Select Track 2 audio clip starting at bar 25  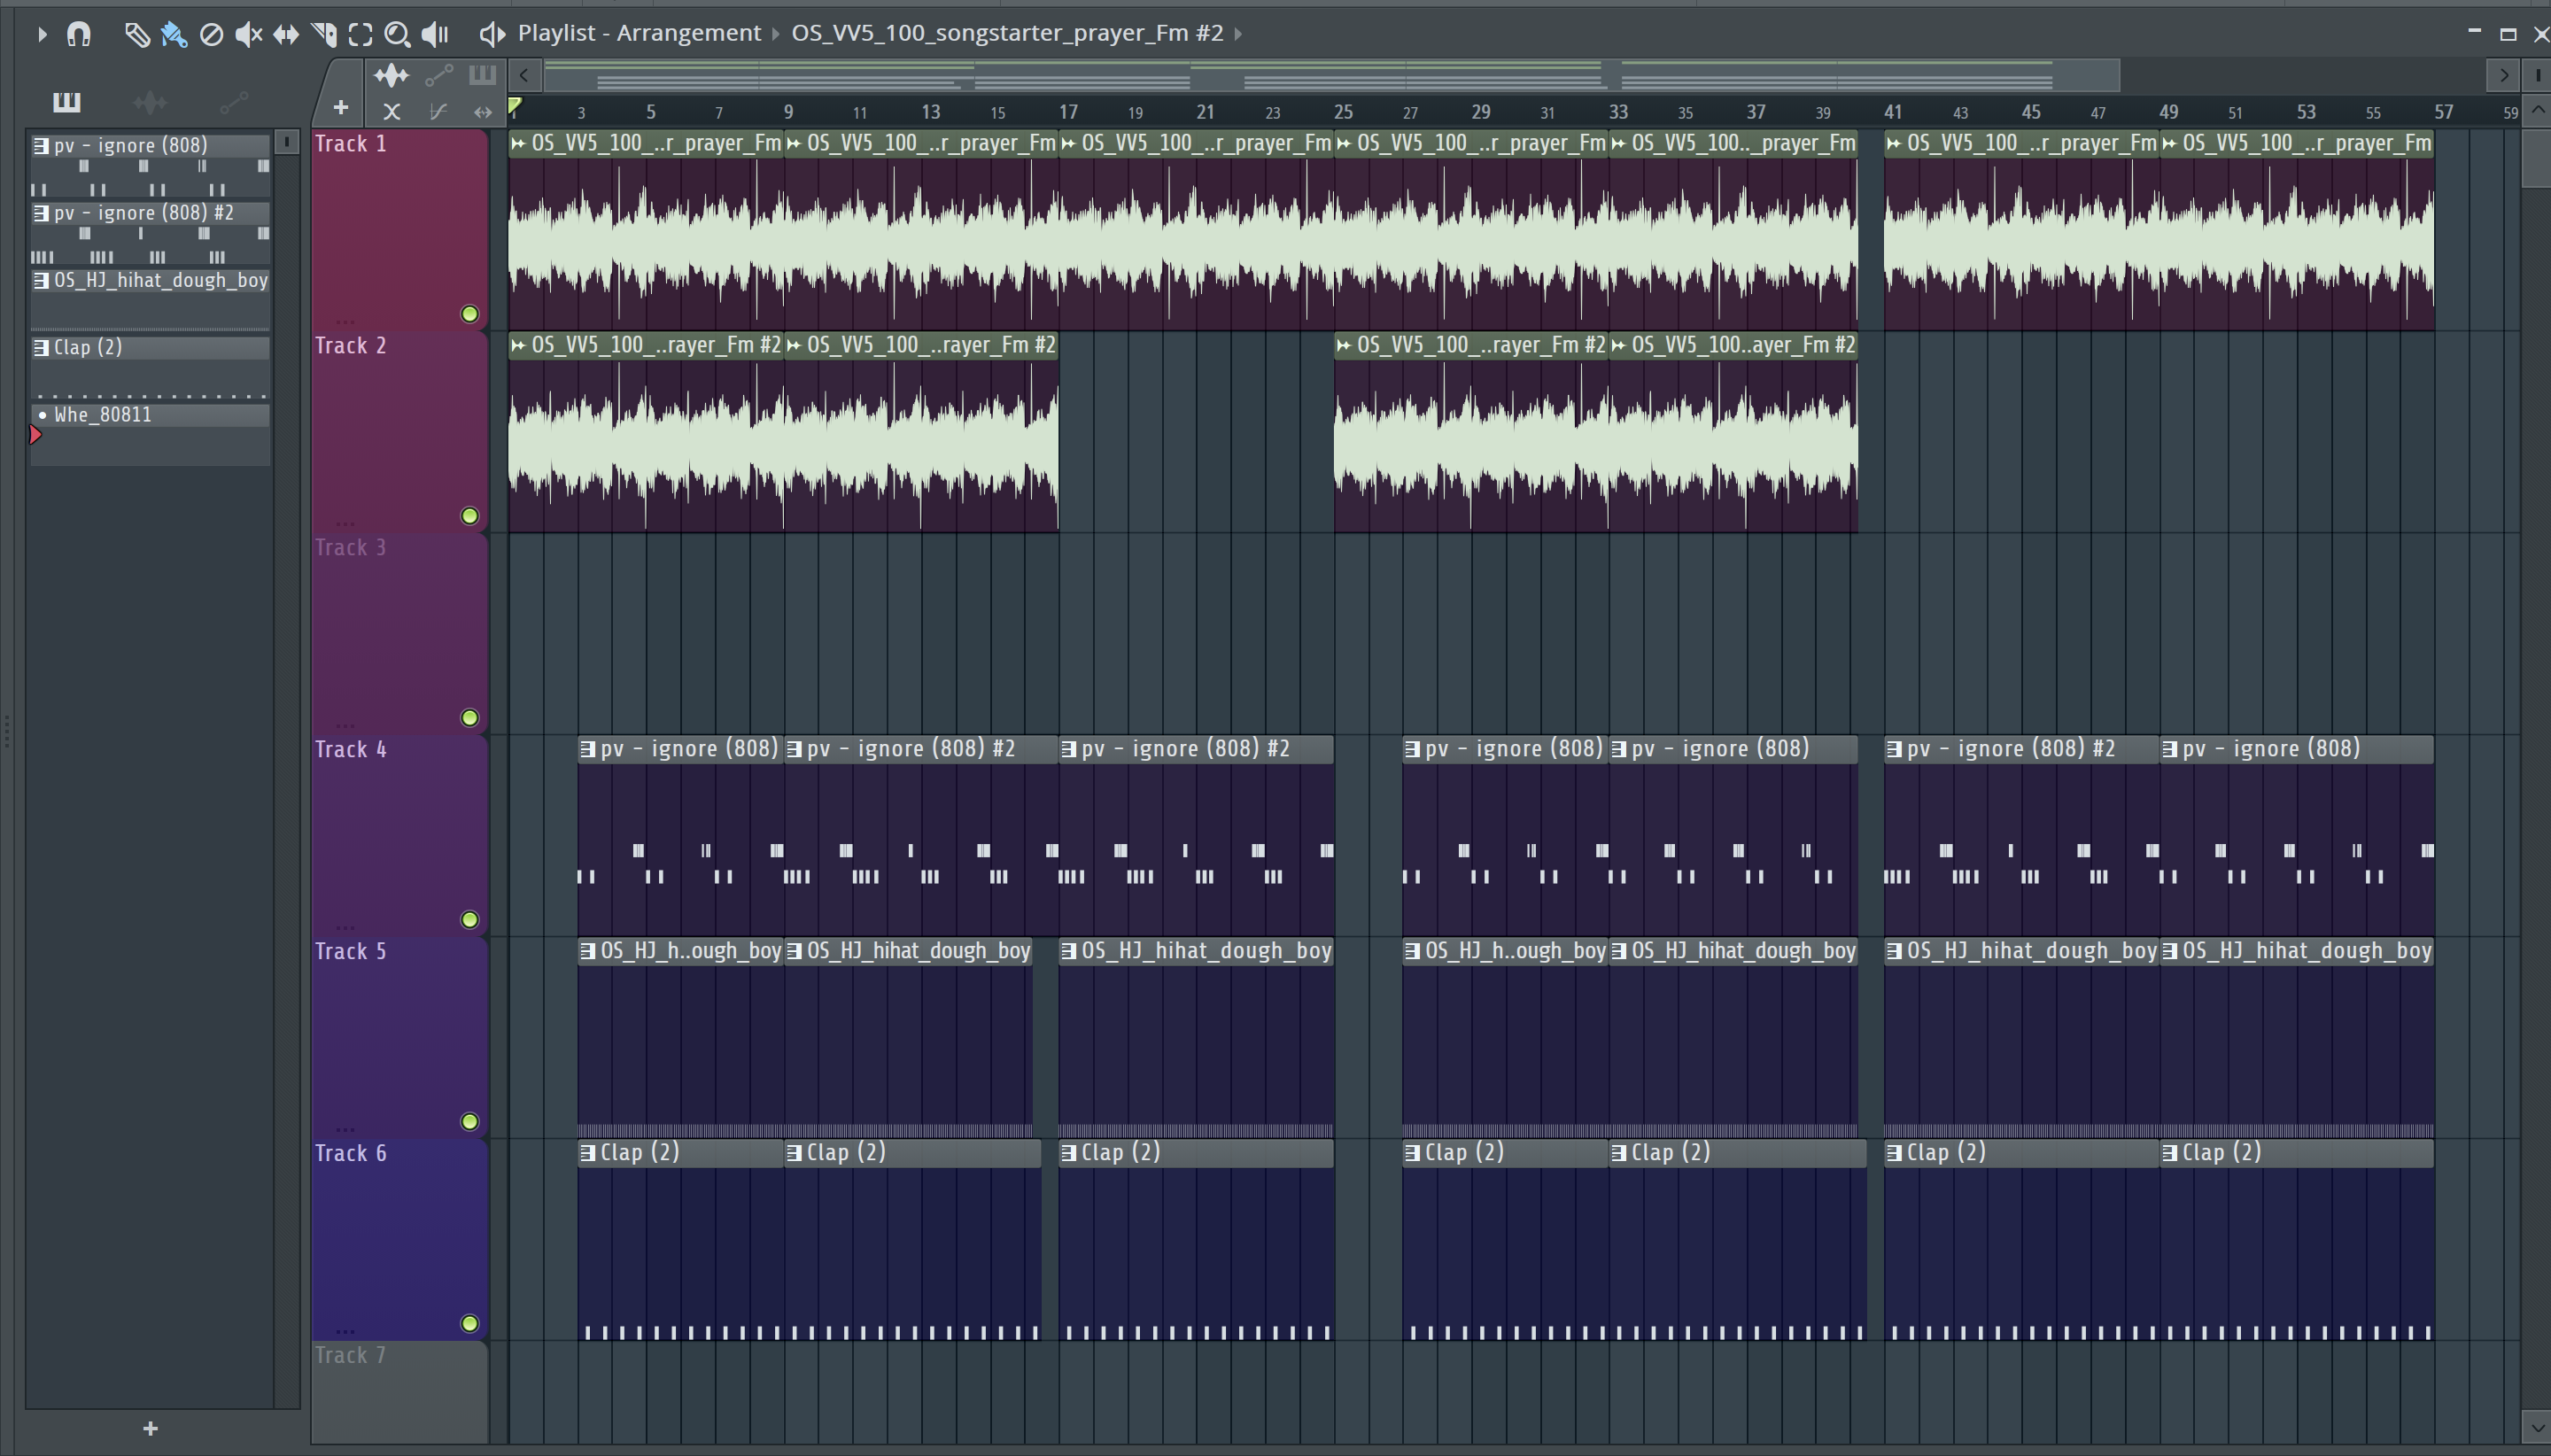(1471, 432)
